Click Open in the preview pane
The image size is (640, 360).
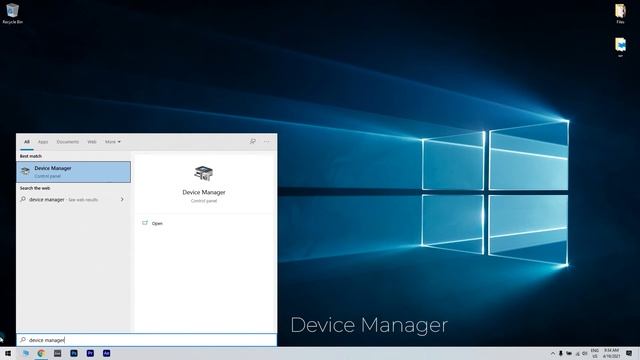pyautogui.click(x=157, y=223)
